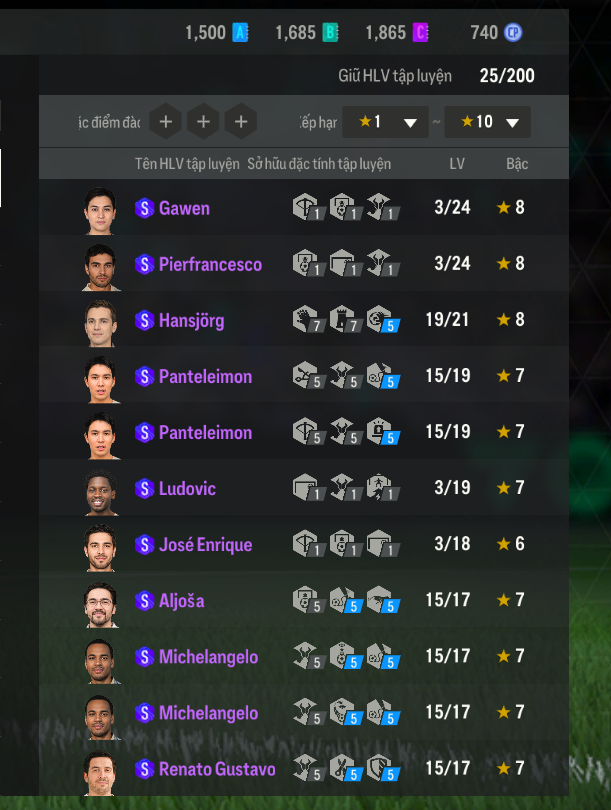611x810 pixels.
Task: Click Gawen's purple S grade badge
Action: point(145,209)
